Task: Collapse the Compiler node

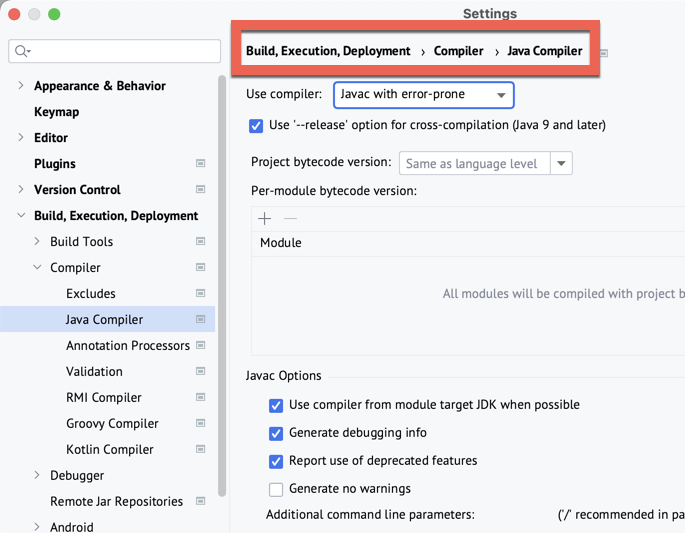Action: (37, 267)
